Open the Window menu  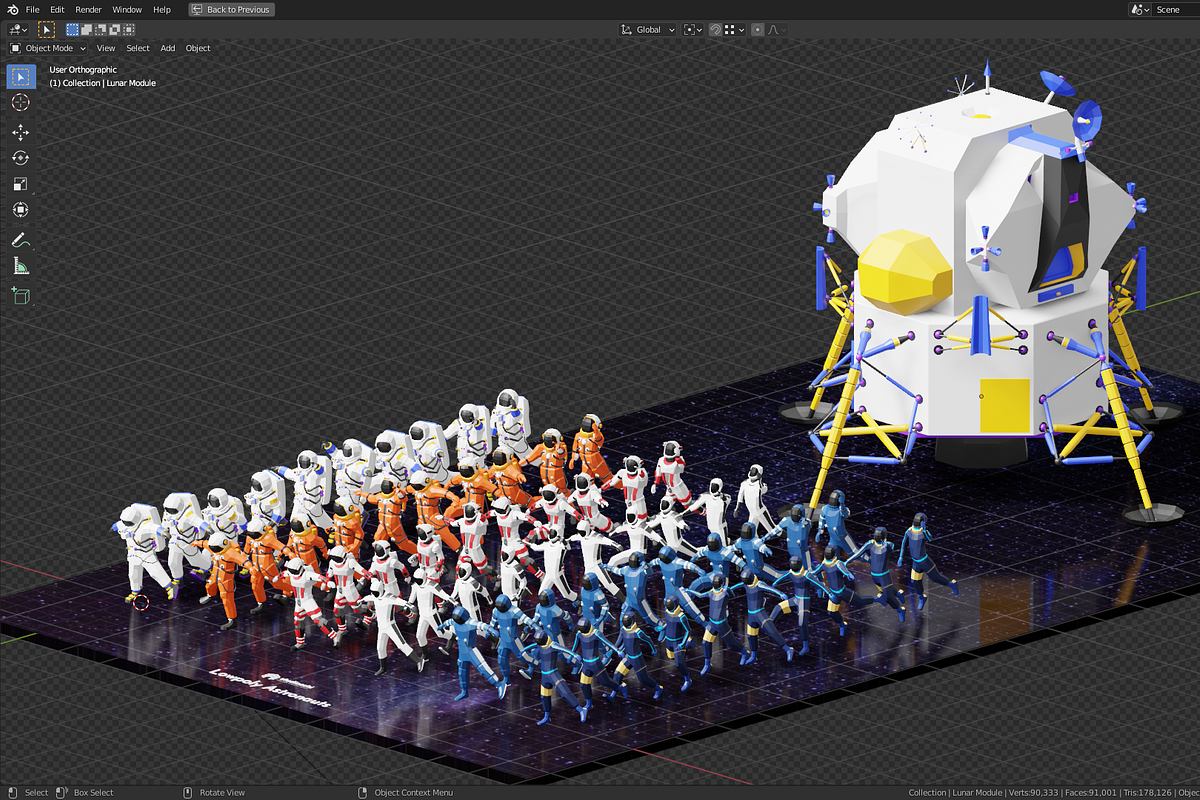(127, 9)
